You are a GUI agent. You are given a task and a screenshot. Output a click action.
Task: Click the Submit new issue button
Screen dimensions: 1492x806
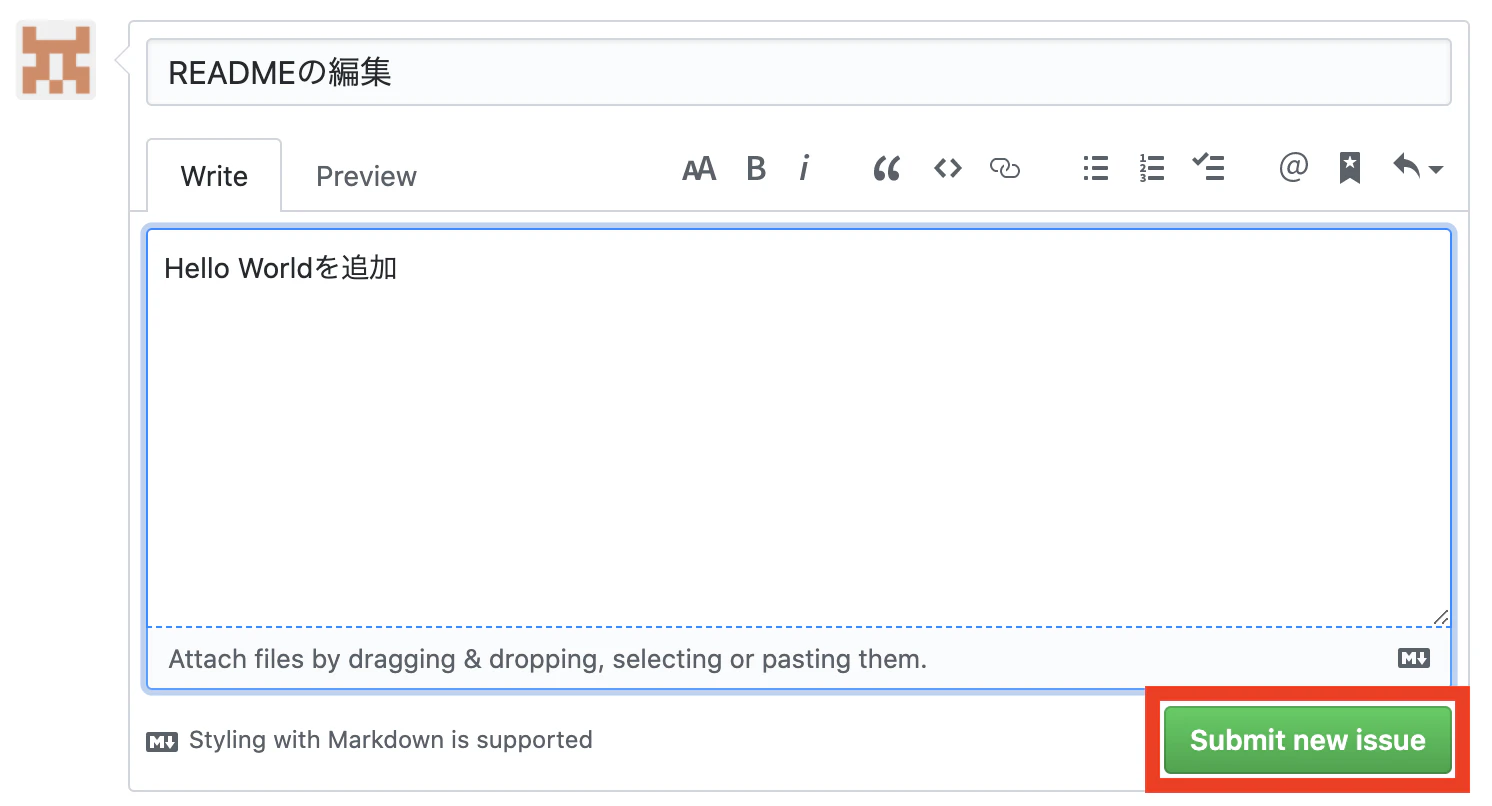[x=1307, y=740]
